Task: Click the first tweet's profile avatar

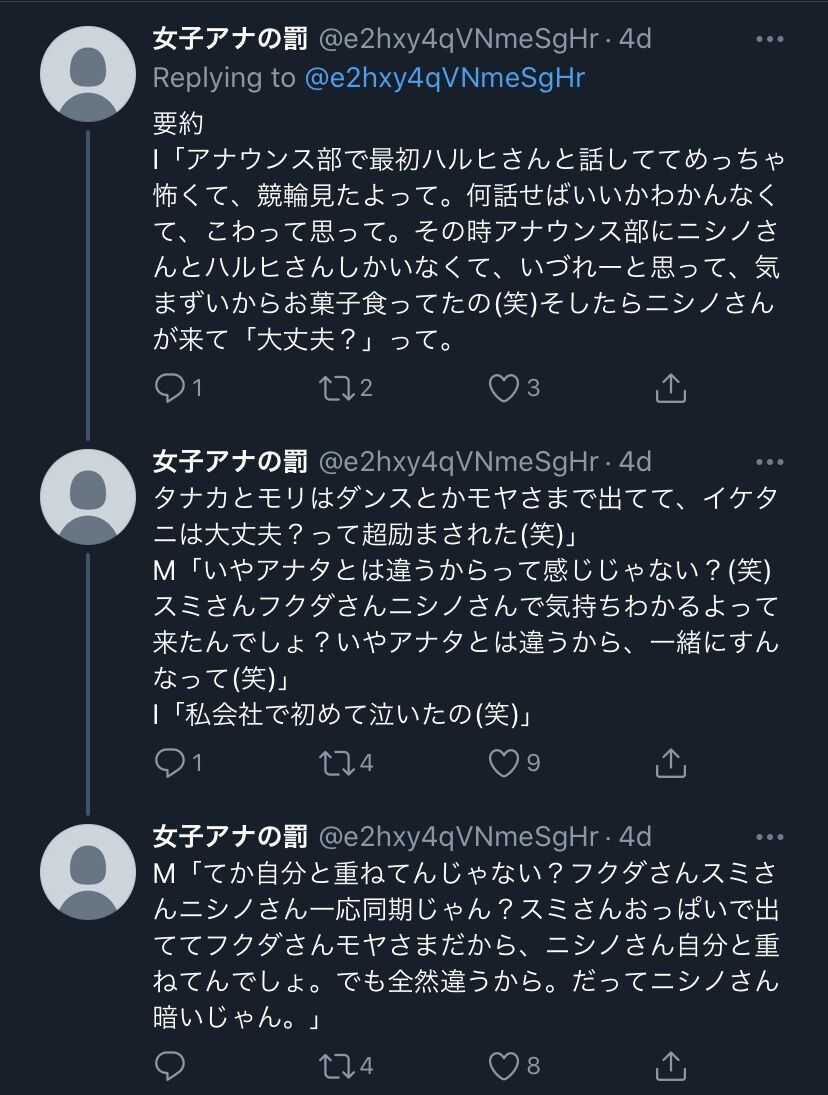Action: (x=88, y=74)
